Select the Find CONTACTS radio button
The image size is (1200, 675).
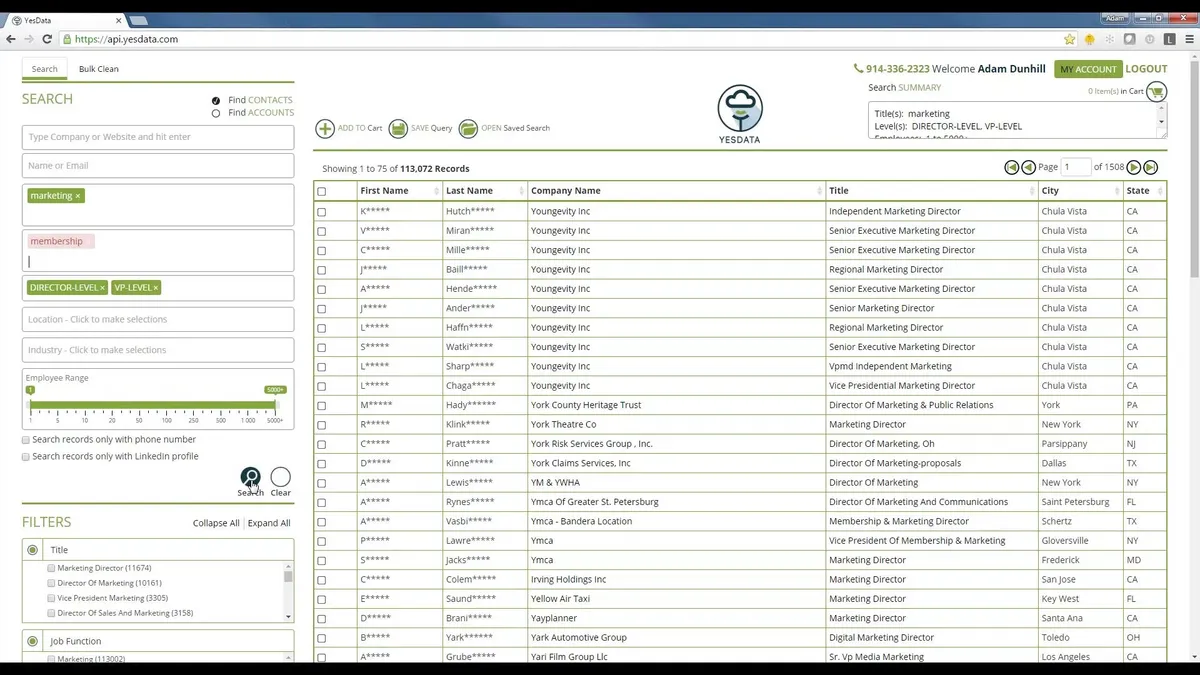pyautogui.click(x=216, y=100)
